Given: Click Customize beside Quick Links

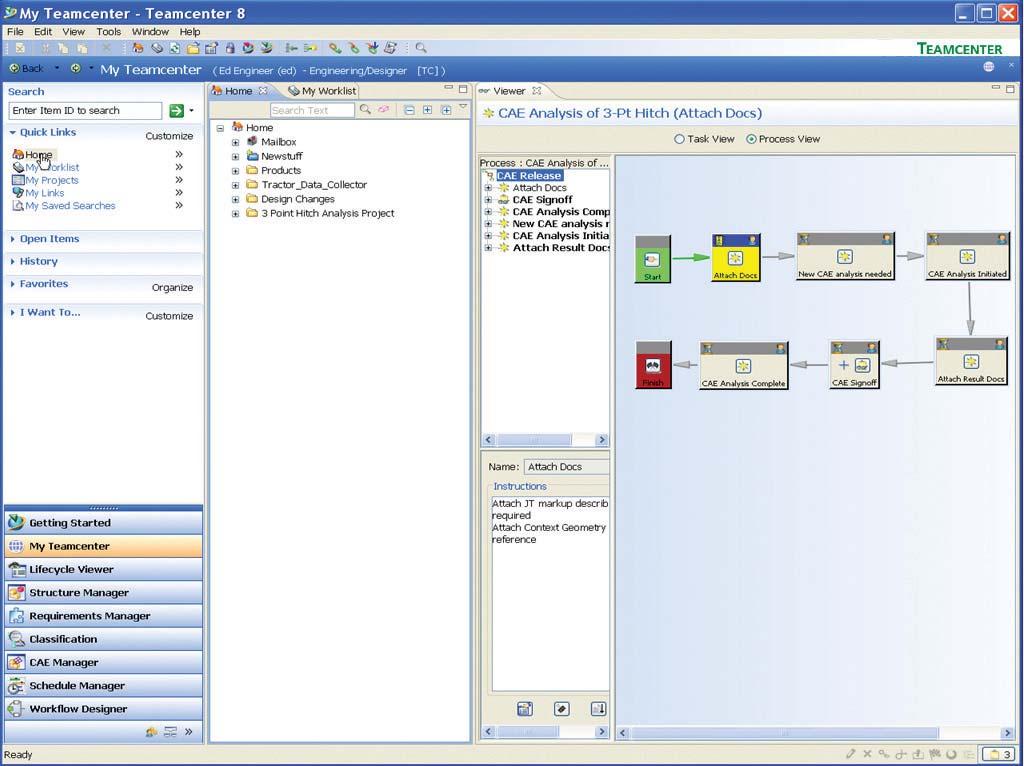Looking at the screenshot, I should (169, 136).
